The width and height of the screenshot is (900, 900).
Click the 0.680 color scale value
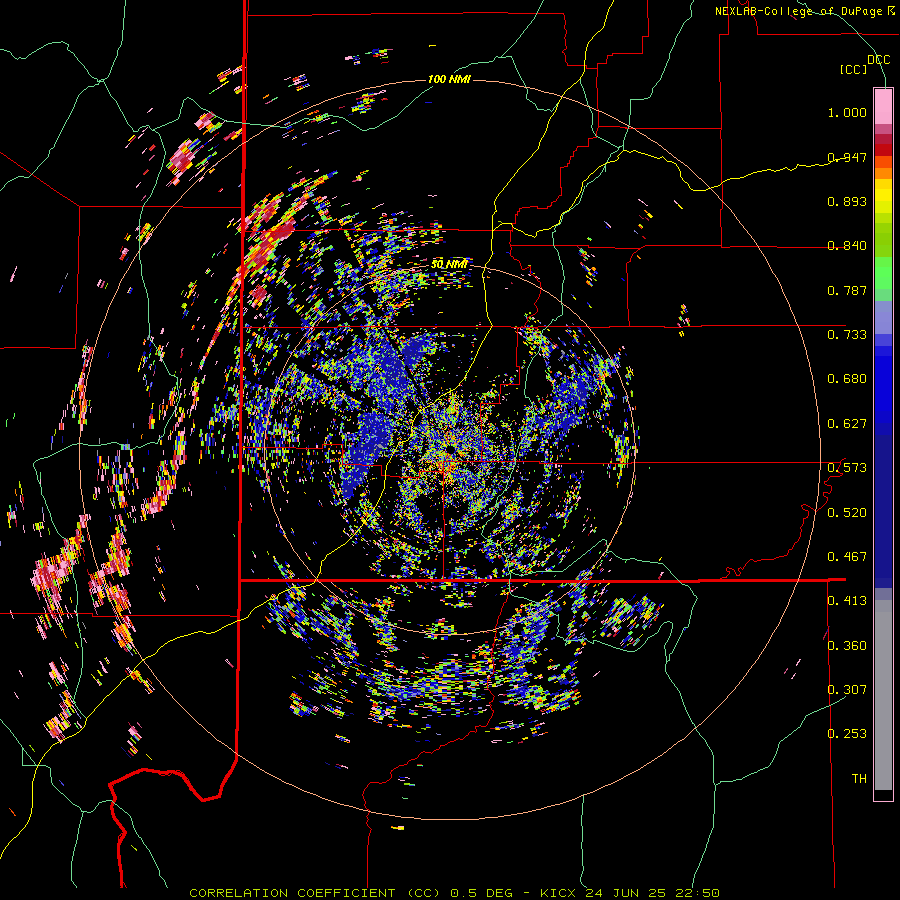[x=847, y=379]
